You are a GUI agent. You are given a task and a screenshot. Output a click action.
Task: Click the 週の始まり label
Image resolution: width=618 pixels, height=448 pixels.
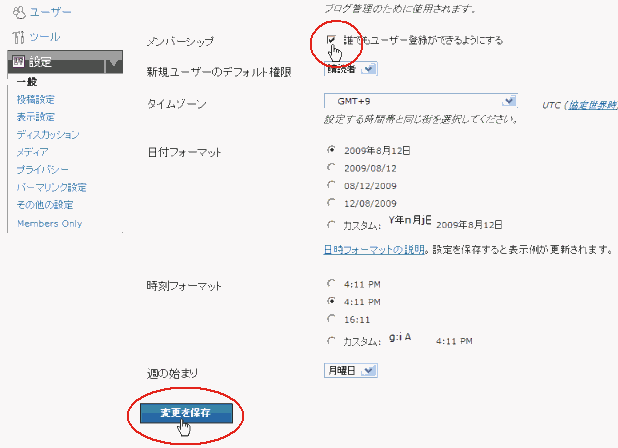click(x=172, y=374)
